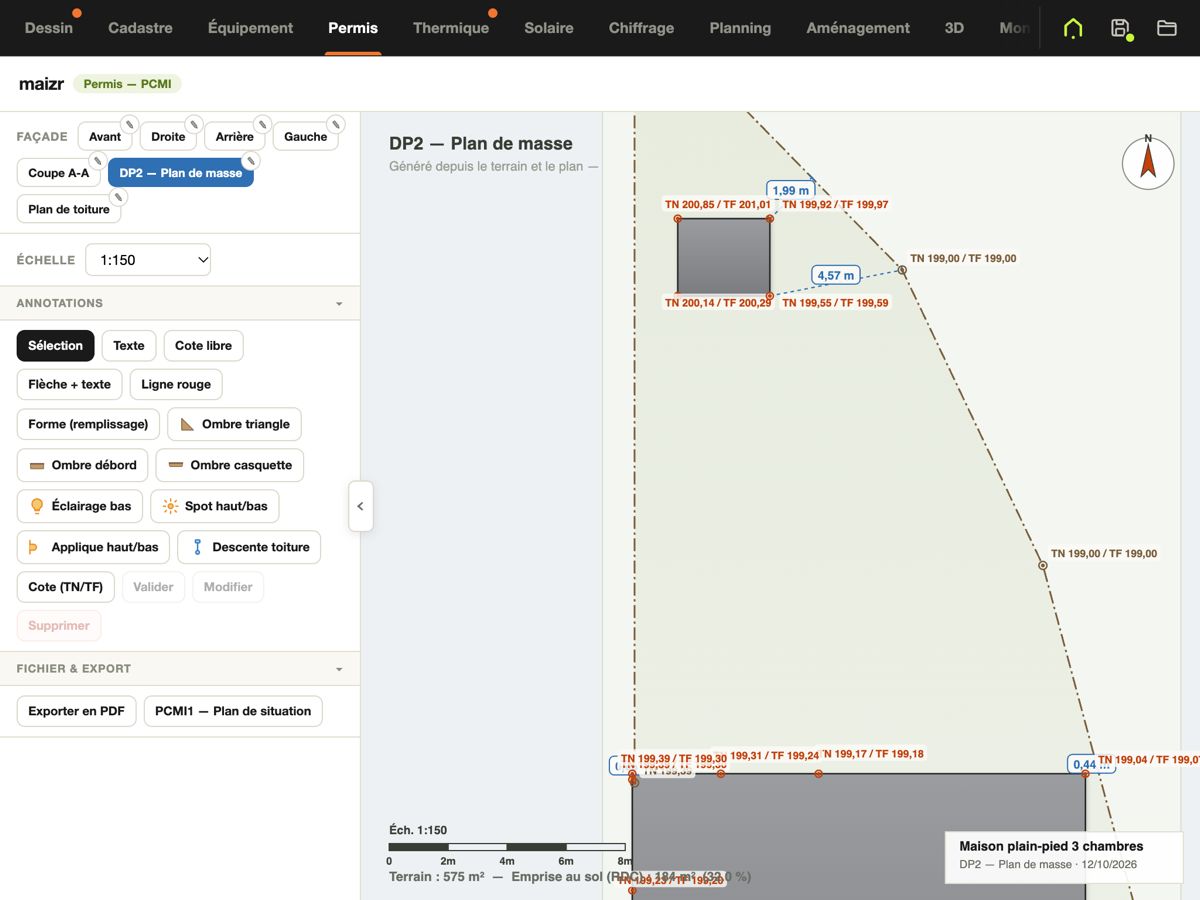Choose the Spot haut/bas lighting tool
Viewport: 1200px width, 900px height.
point(215,506)
